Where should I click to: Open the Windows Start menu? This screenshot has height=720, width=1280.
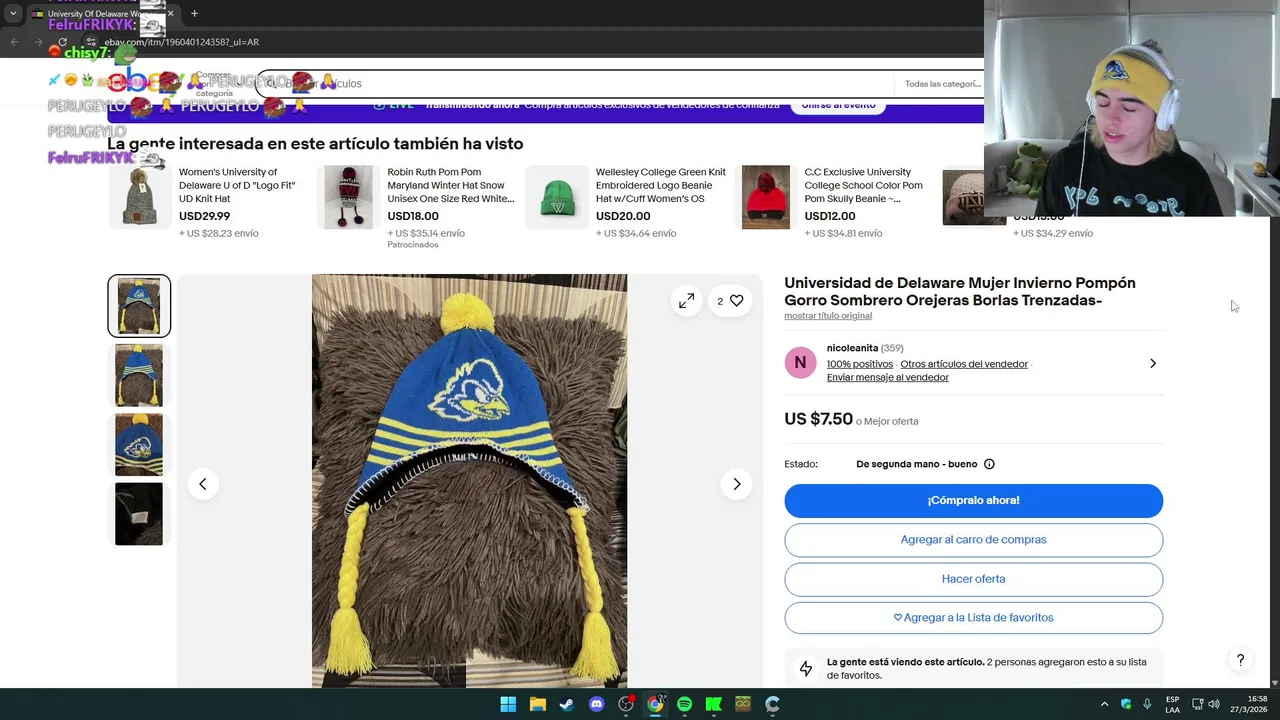pyautogui.click(x=508, y=704)
